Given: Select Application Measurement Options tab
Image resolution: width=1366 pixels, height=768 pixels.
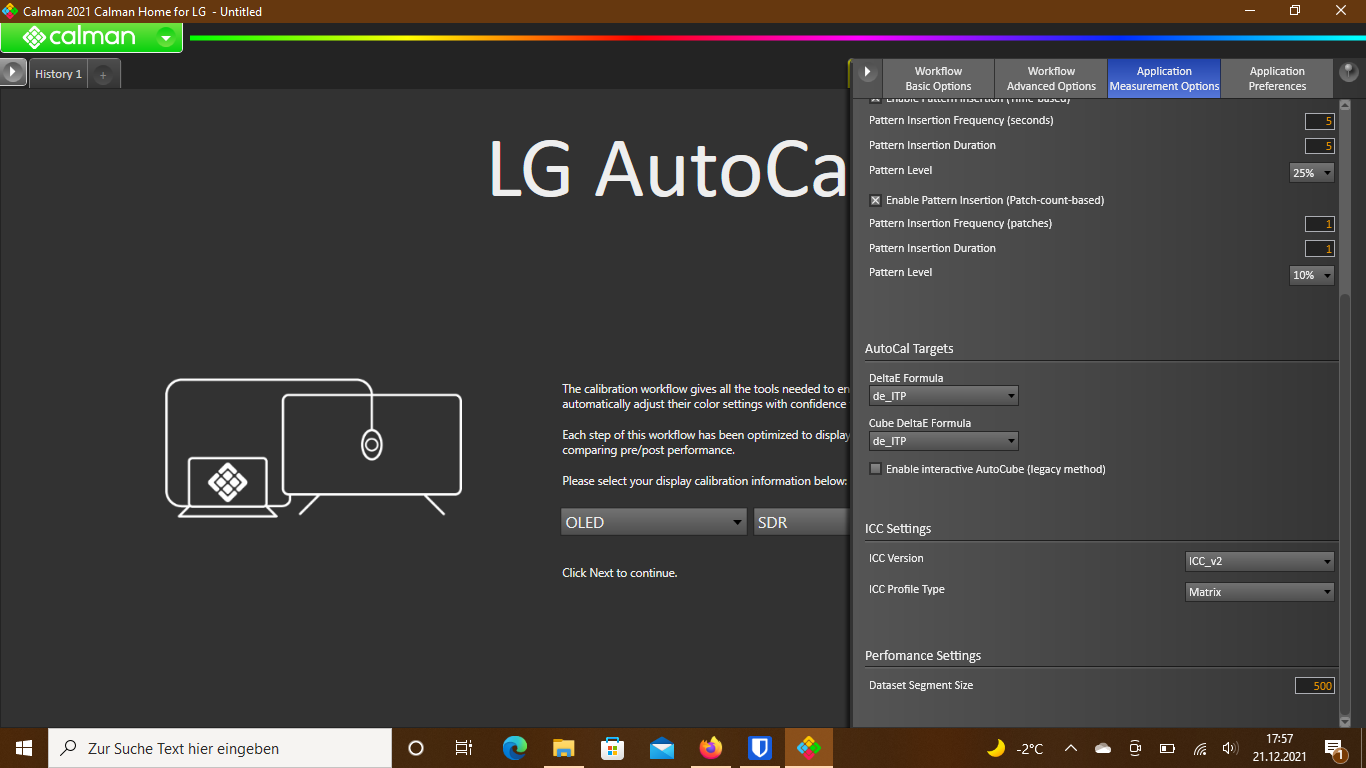Looking at the screenshot, I should (x=1164, y=78).
